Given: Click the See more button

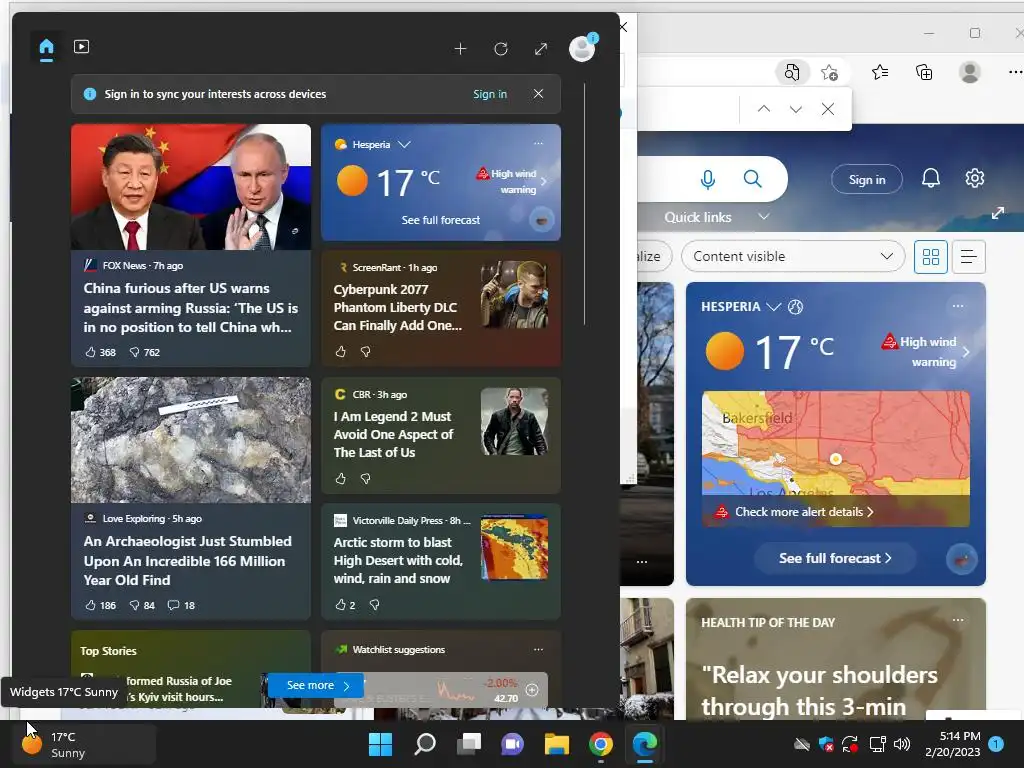Looking at the screenshot, I should [316, 685].
